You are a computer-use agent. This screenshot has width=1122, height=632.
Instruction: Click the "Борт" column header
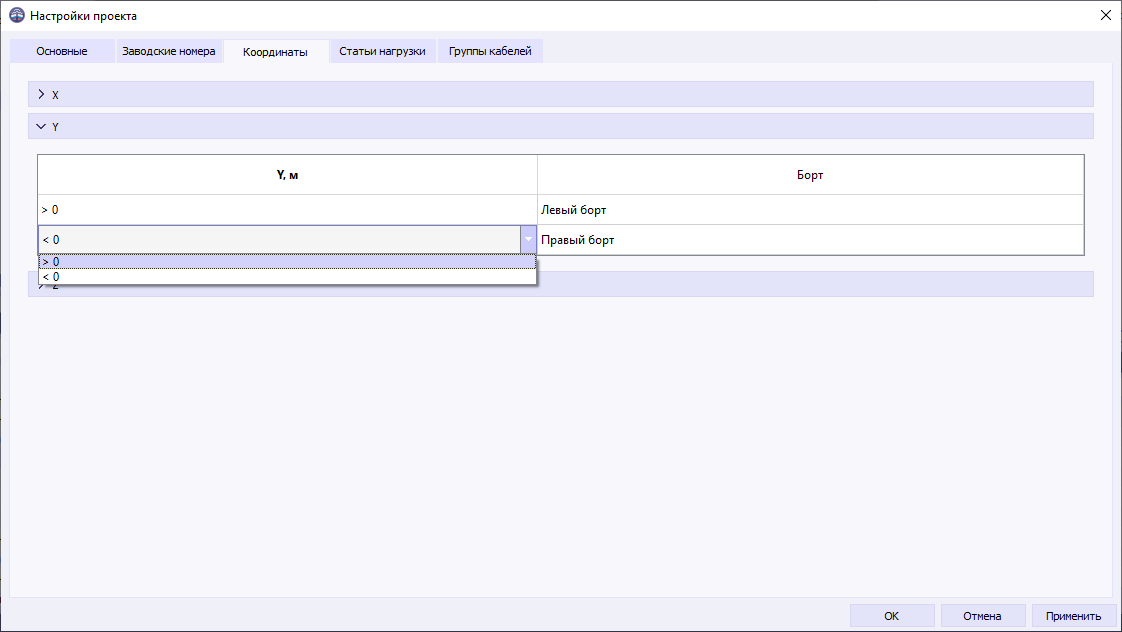810,174
